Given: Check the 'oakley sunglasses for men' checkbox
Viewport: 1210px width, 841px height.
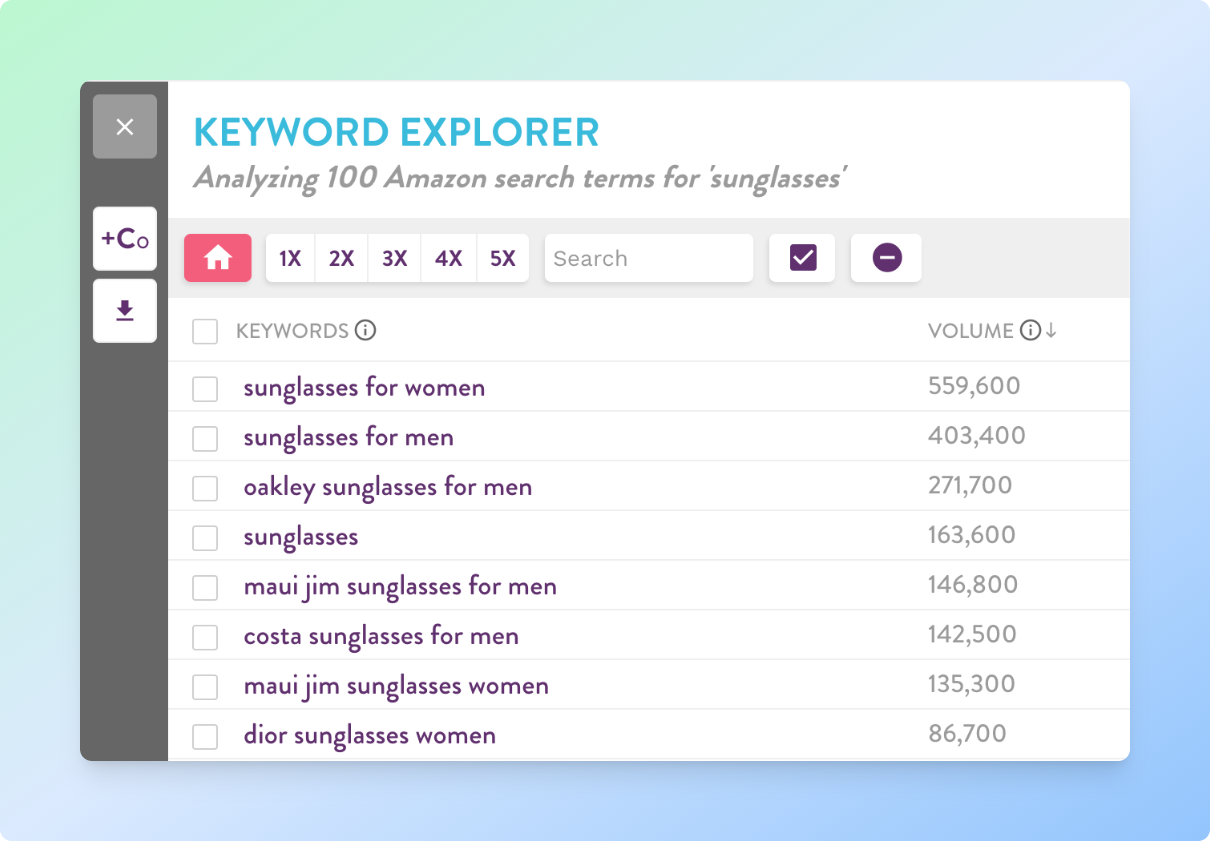Looking at the screenshot, I should tap(205, 488).
